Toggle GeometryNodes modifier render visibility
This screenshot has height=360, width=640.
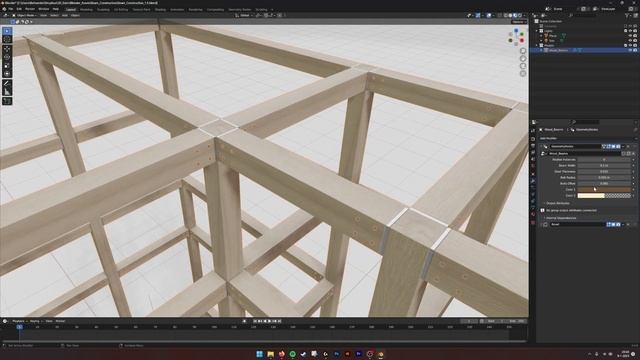[x=618, y=146]
